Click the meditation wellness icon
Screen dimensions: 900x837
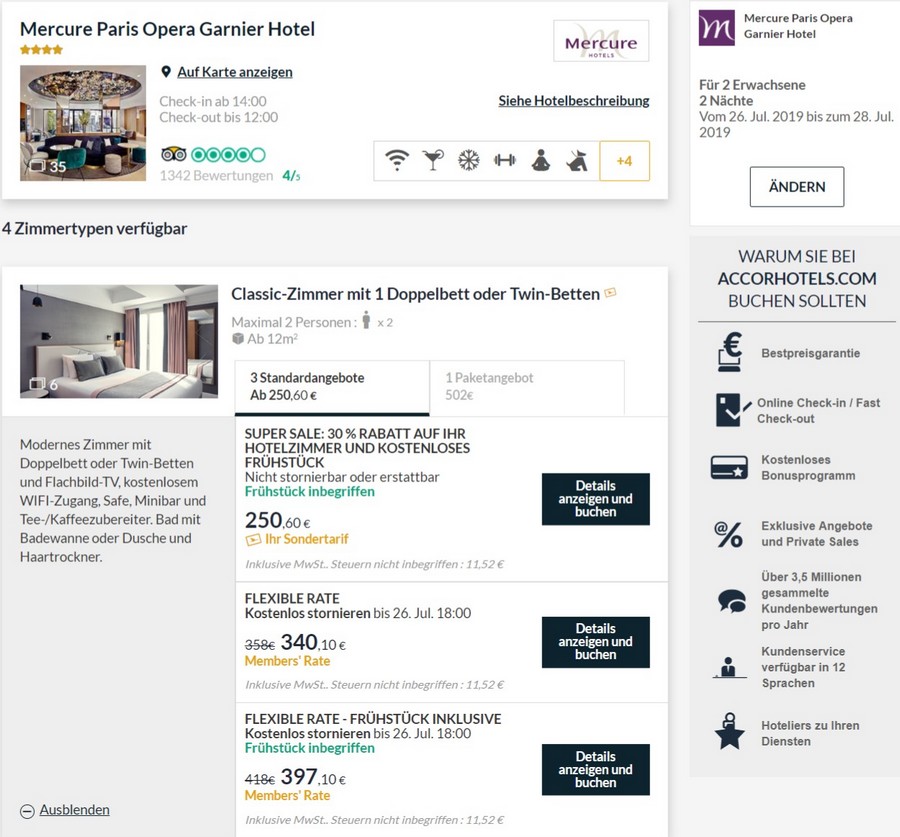tap(540, 160)
